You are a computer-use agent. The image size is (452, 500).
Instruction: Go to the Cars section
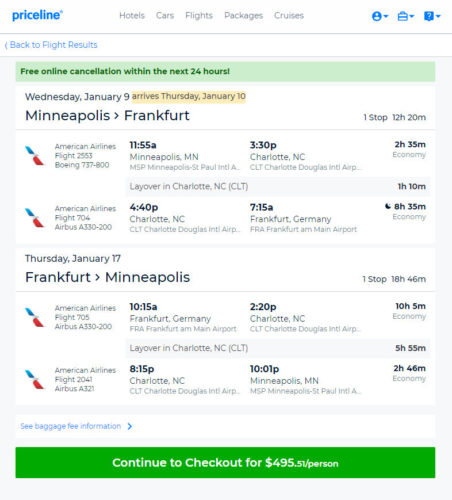point(165,16)
